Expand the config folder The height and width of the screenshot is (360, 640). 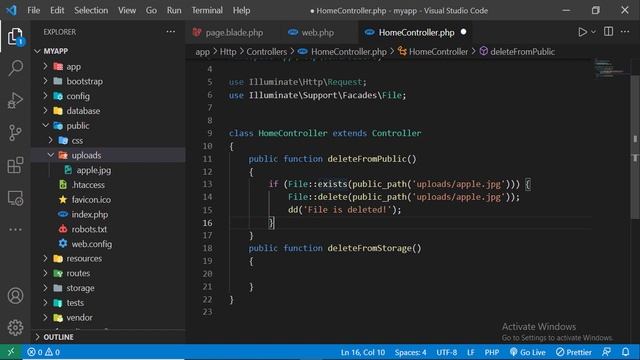click(45, 96)
